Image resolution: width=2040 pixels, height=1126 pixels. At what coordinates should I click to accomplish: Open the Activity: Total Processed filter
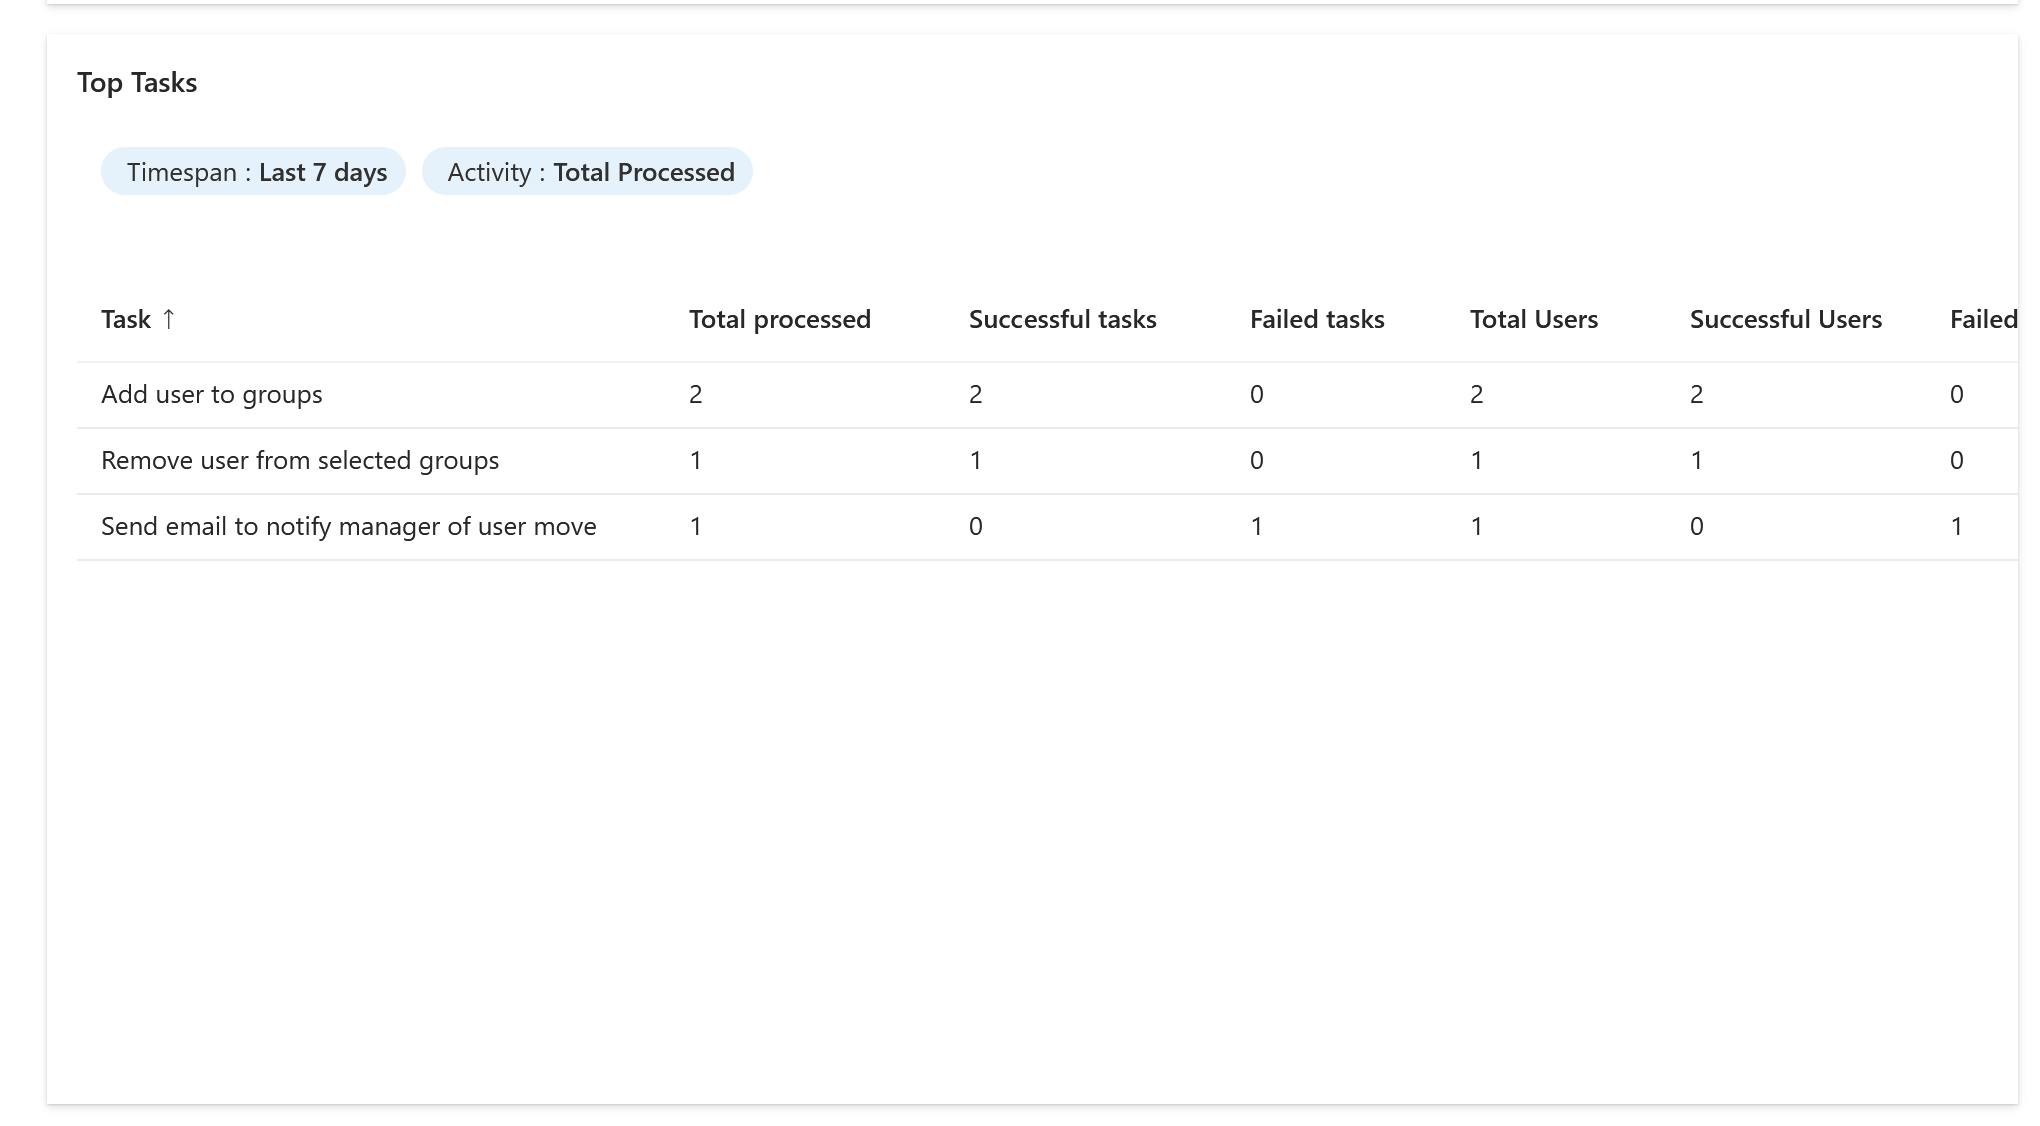tap(587, 172)
